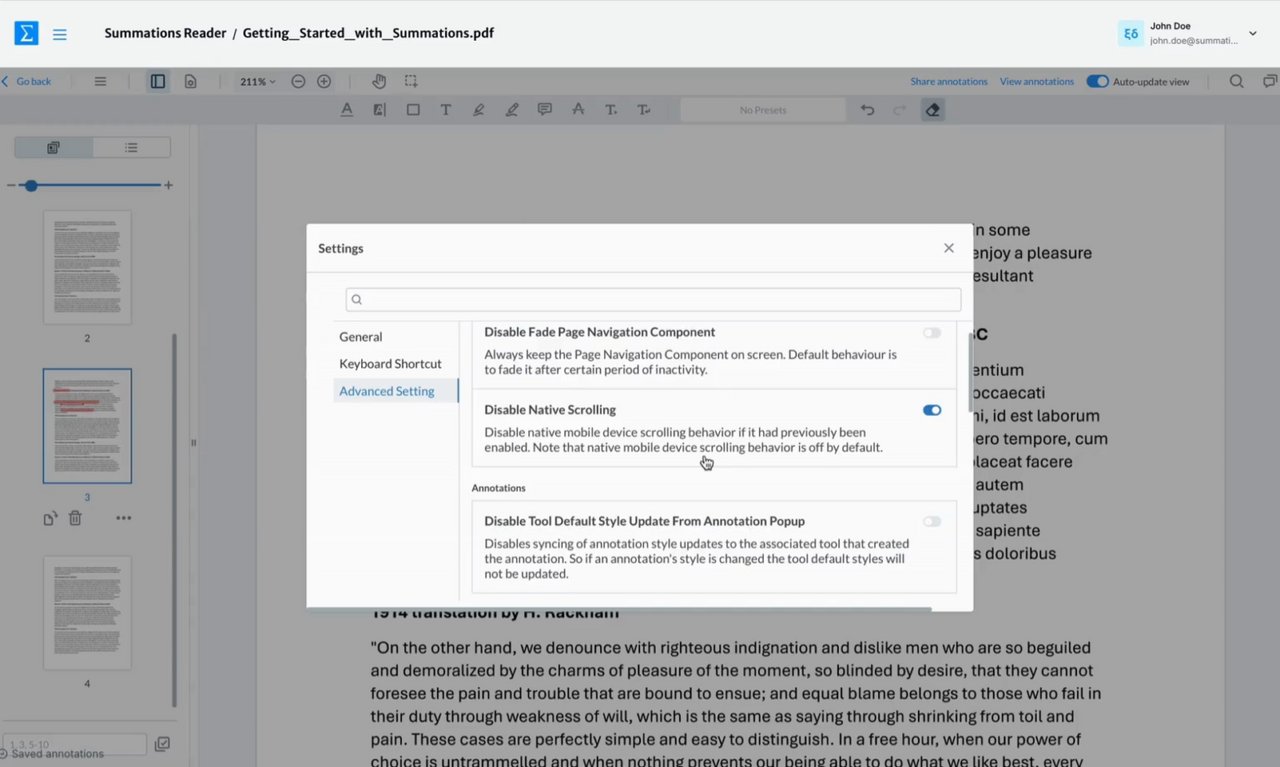Viewport: 1280px width, 767px height.
Task: Turn off Auto-update view switch
Action: [1097, 81]
